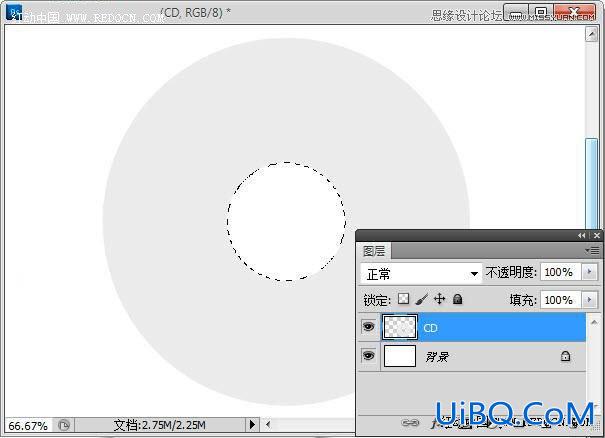Select the CD layer name

[430, 328]
